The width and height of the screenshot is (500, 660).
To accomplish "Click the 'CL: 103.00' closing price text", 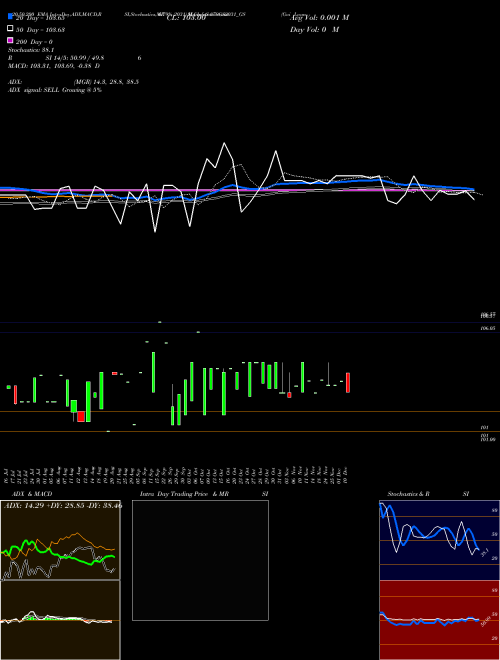I will tap(186, 18).
